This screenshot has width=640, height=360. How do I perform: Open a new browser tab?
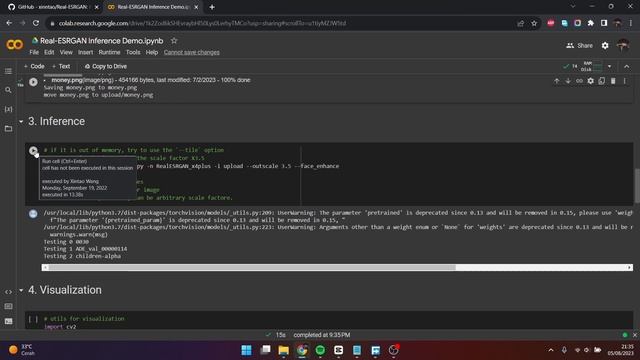(x=211, y=7)
